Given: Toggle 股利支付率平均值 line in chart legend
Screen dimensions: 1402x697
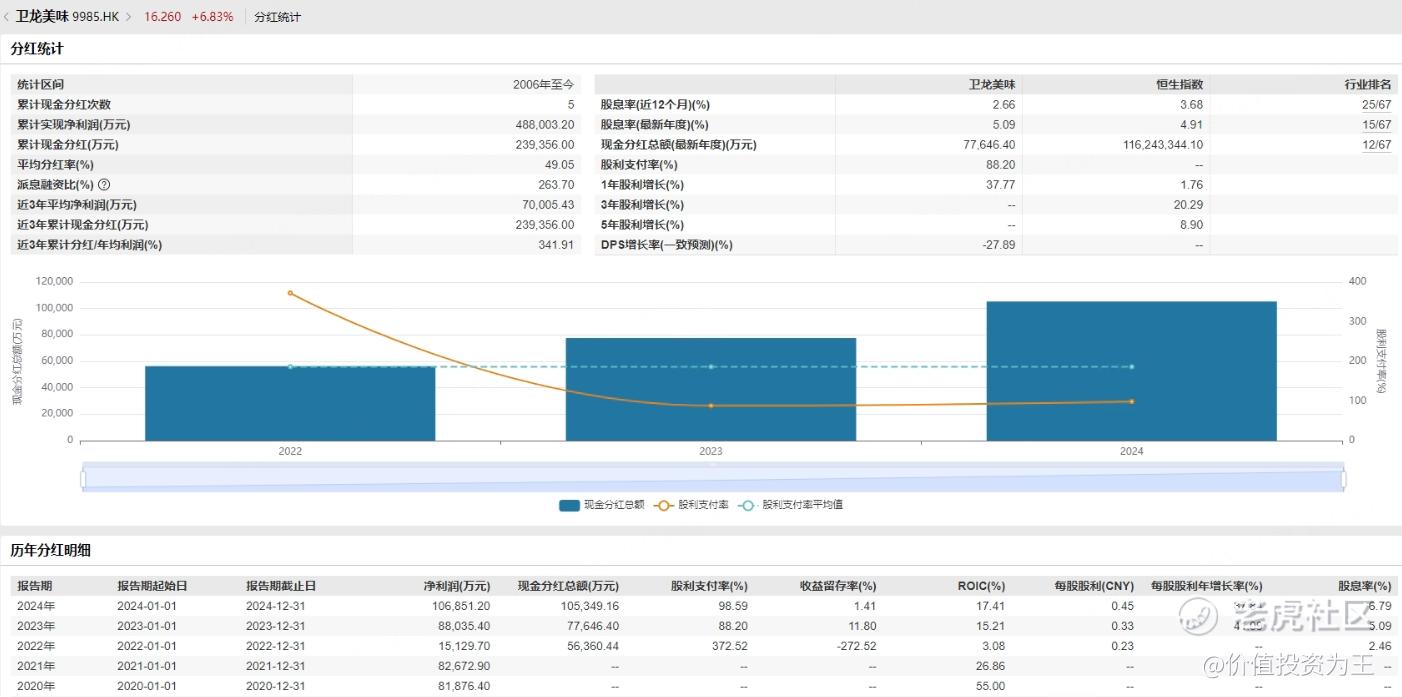Looking at the screenshot, I should (790, 505).
